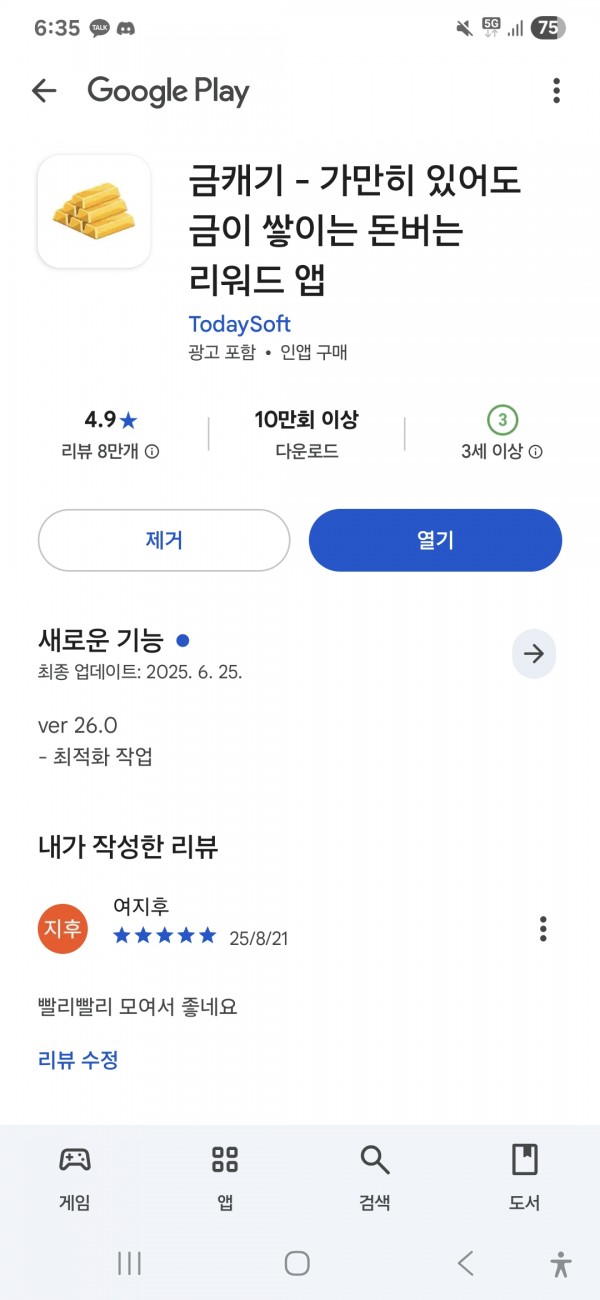Tap the 리뷰 수정 edit review link
Screen dimensions: 600x1300
point(78,1060)
